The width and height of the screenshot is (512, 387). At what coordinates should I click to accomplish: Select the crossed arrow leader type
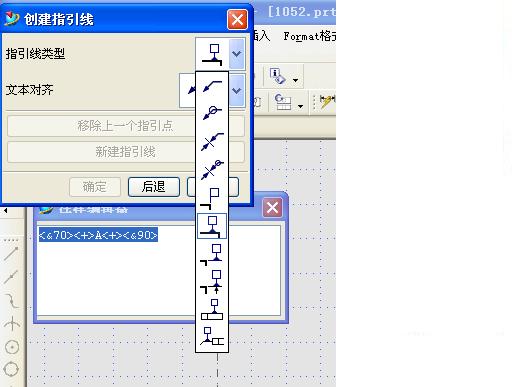pos(212,141)
